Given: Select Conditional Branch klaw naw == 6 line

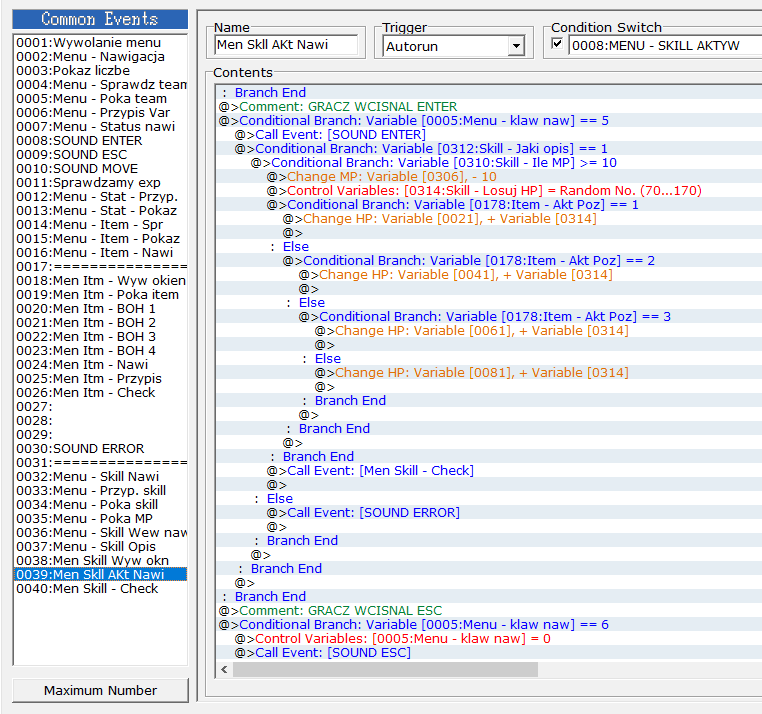Looking at the screenshot, I should click(489, 625).
